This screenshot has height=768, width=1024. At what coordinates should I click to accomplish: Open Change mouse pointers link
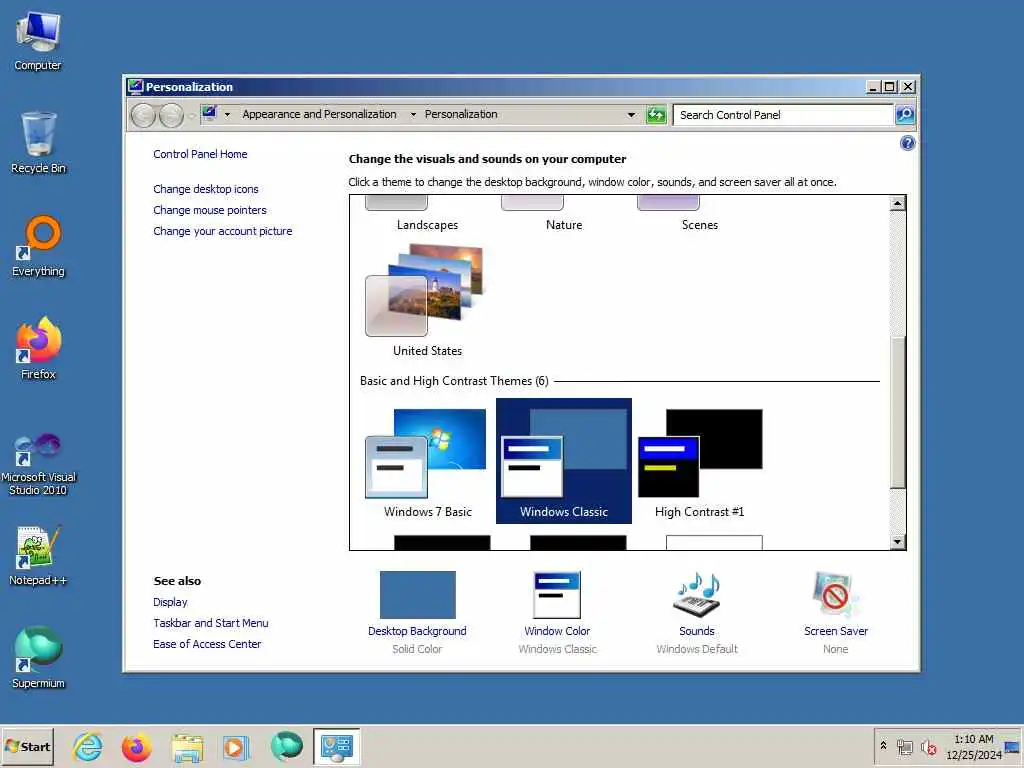[210, 210]
